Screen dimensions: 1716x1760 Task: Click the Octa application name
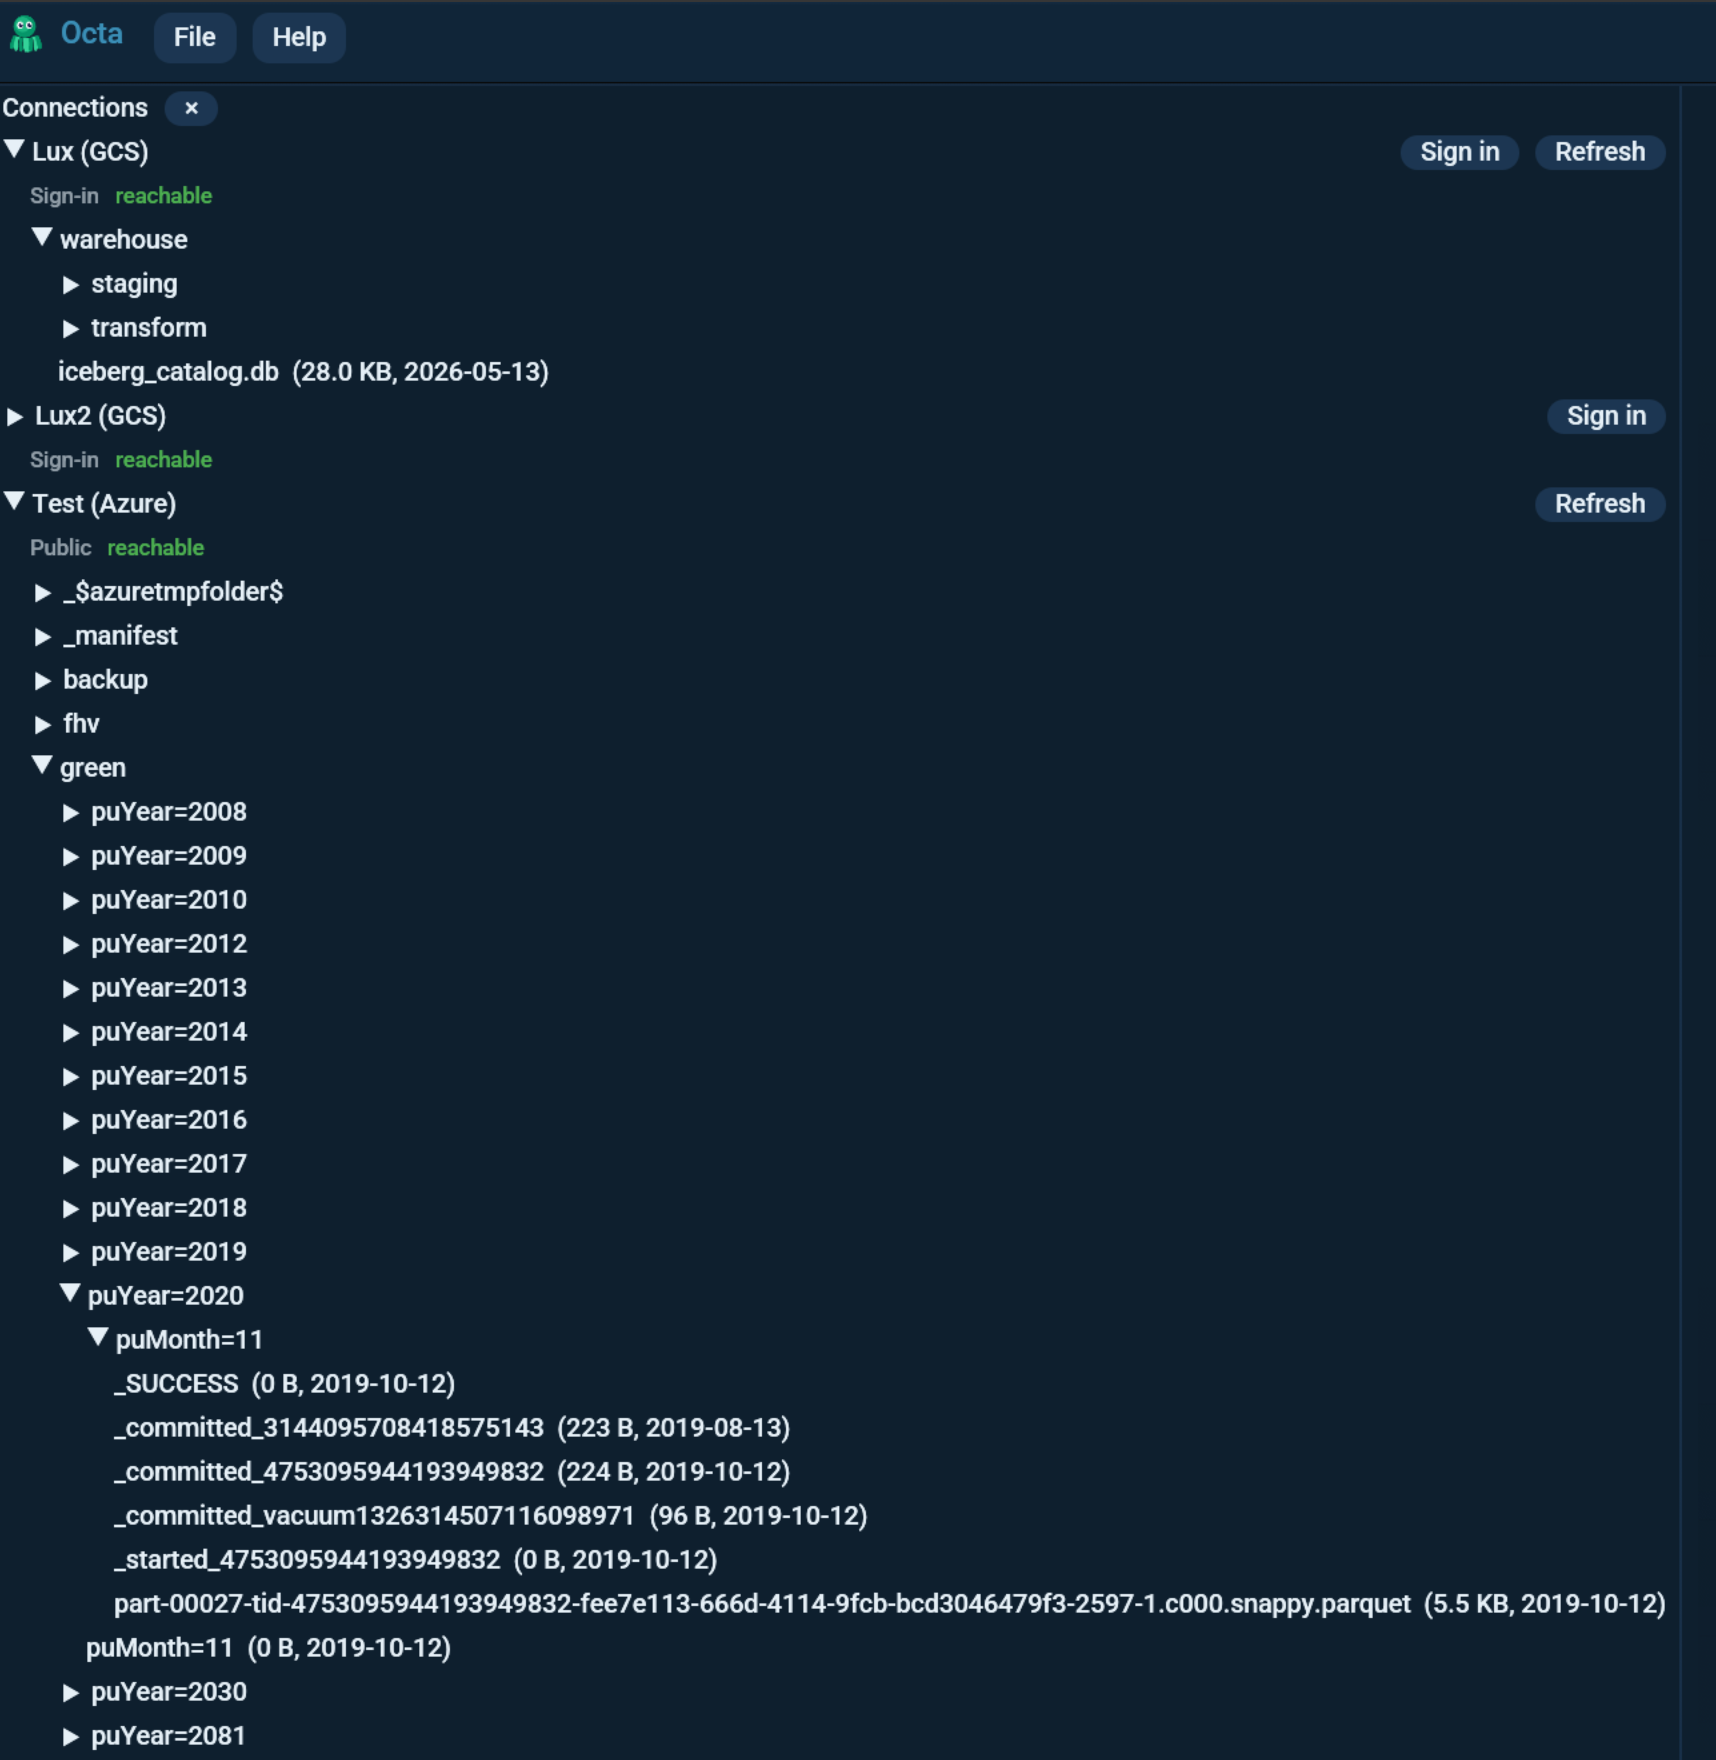click(92, 34)
